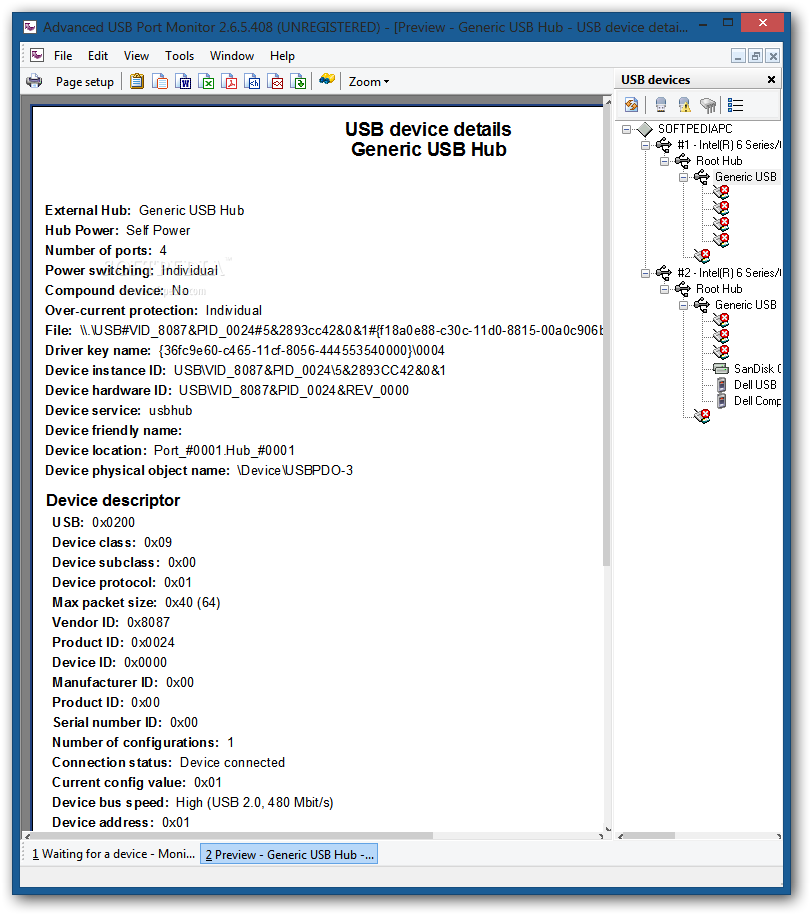
Task: Refresh the USB devices tree
Action: (631, 105)
